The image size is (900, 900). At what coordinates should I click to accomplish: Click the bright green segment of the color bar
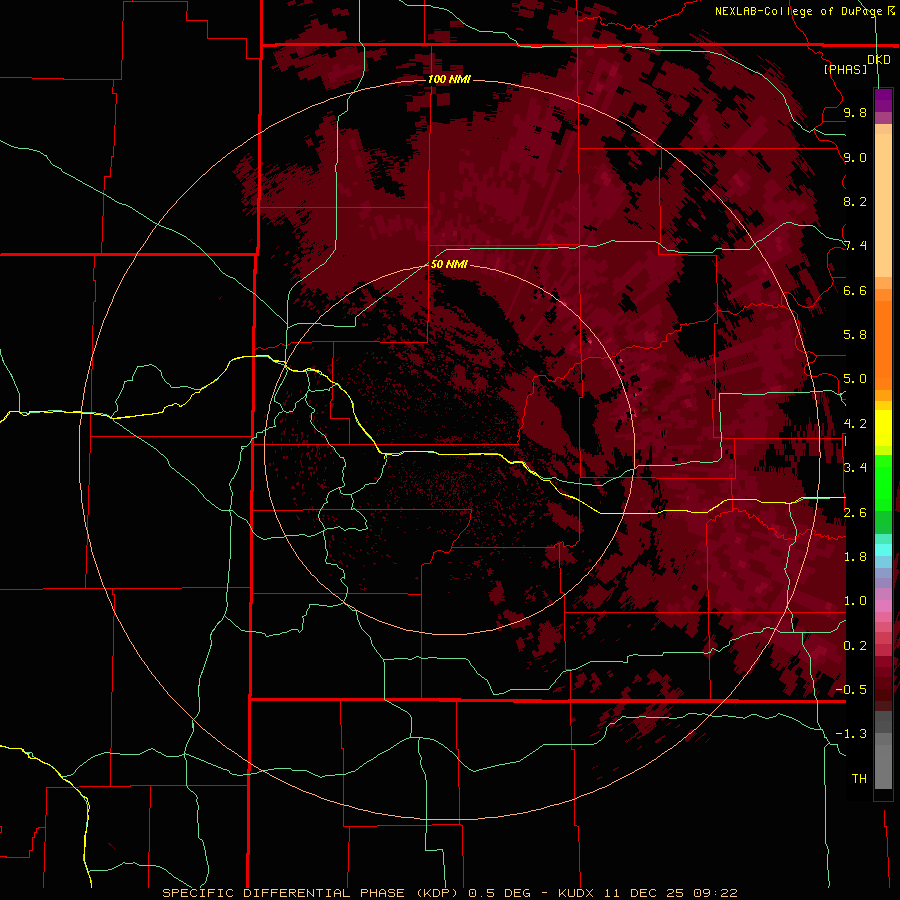click(883, 482)
